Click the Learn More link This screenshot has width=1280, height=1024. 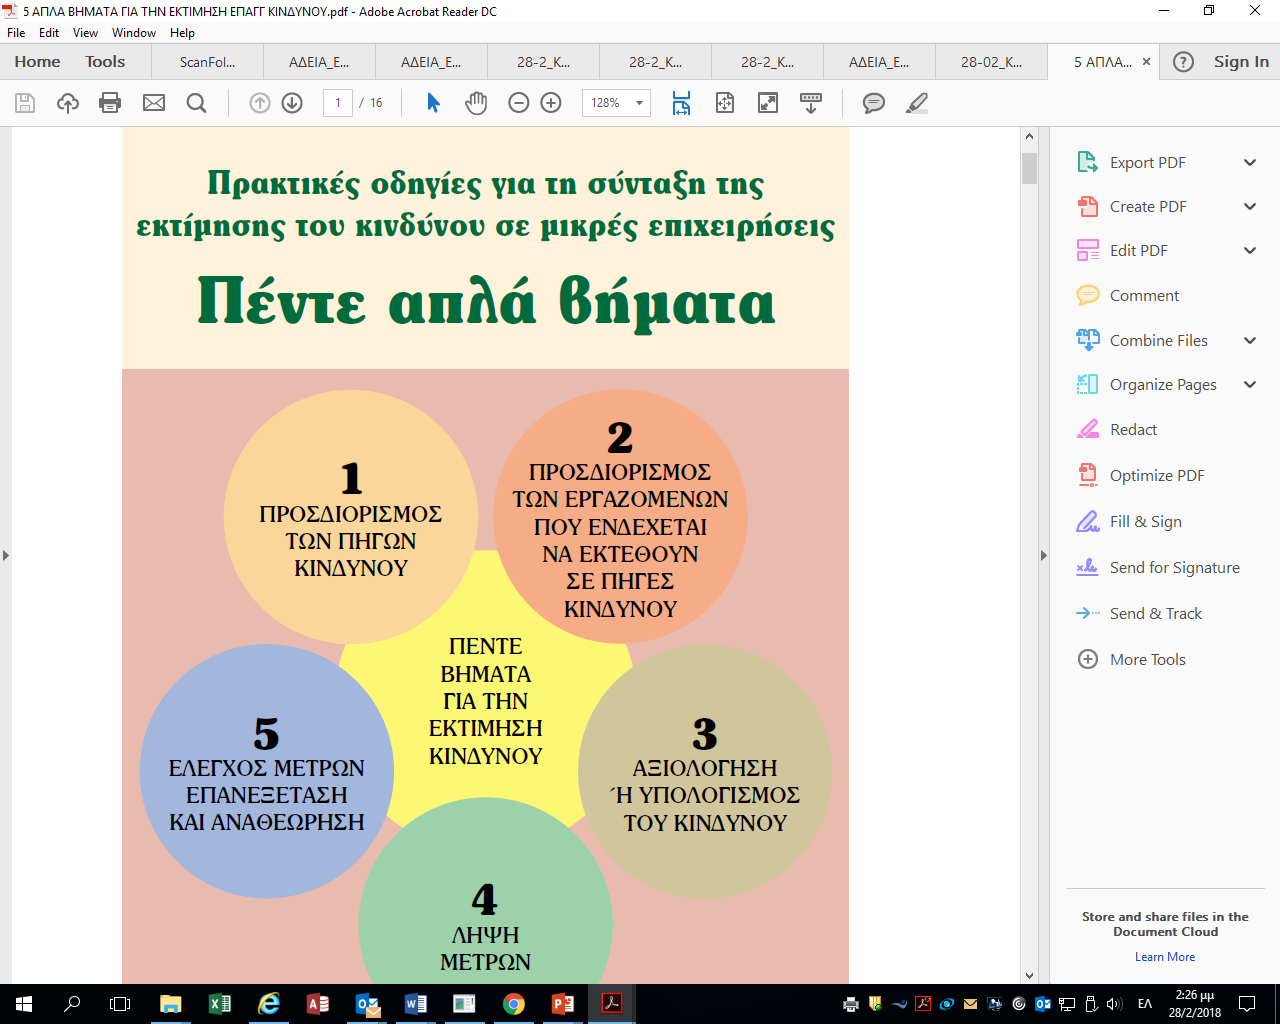(x=1165, y=957)
